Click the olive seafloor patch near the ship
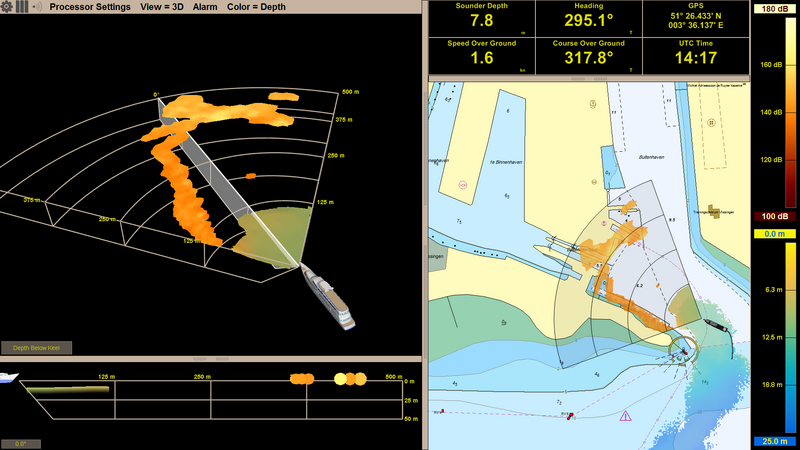 pyautogui.click(x=273, y=235)
